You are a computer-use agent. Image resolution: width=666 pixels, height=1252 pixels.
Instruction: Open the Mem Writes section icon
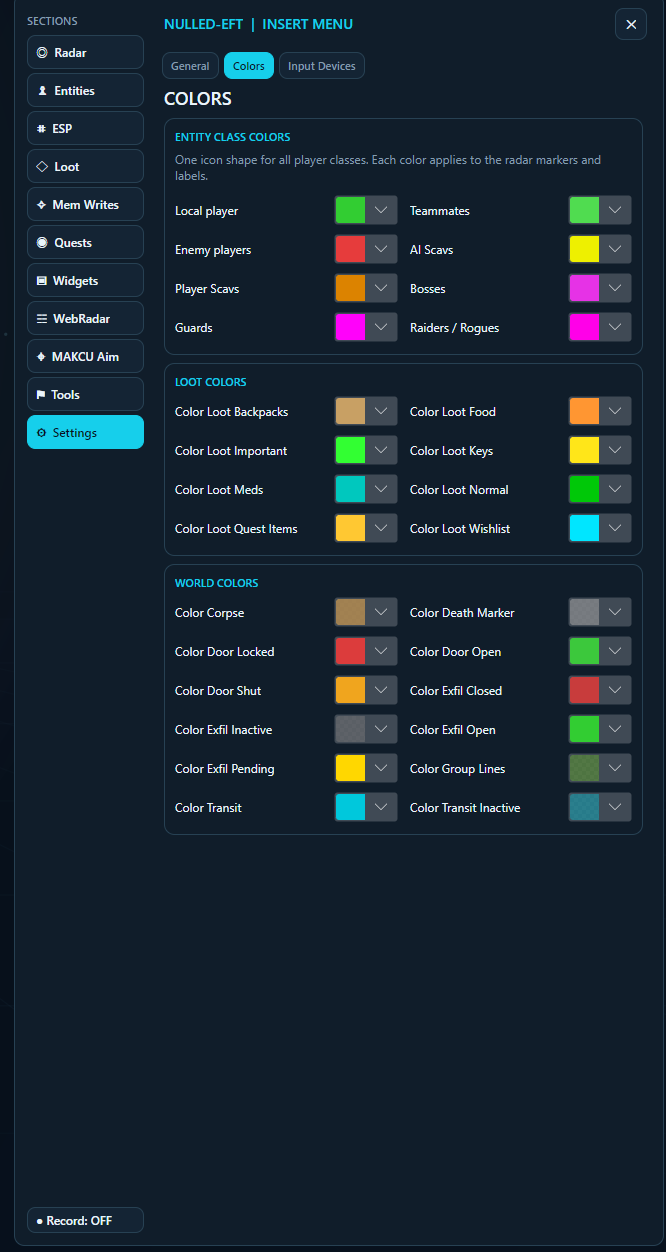tap(41, 204)
